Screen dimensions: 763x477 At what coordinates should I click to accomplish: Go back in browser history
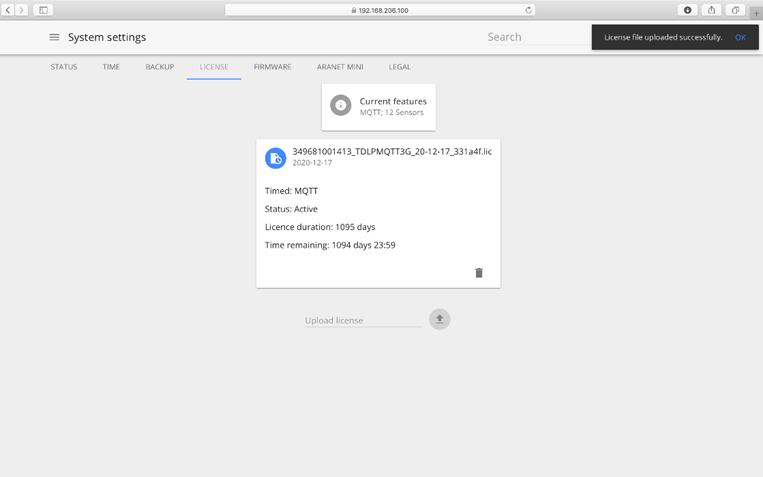(8, 10)
